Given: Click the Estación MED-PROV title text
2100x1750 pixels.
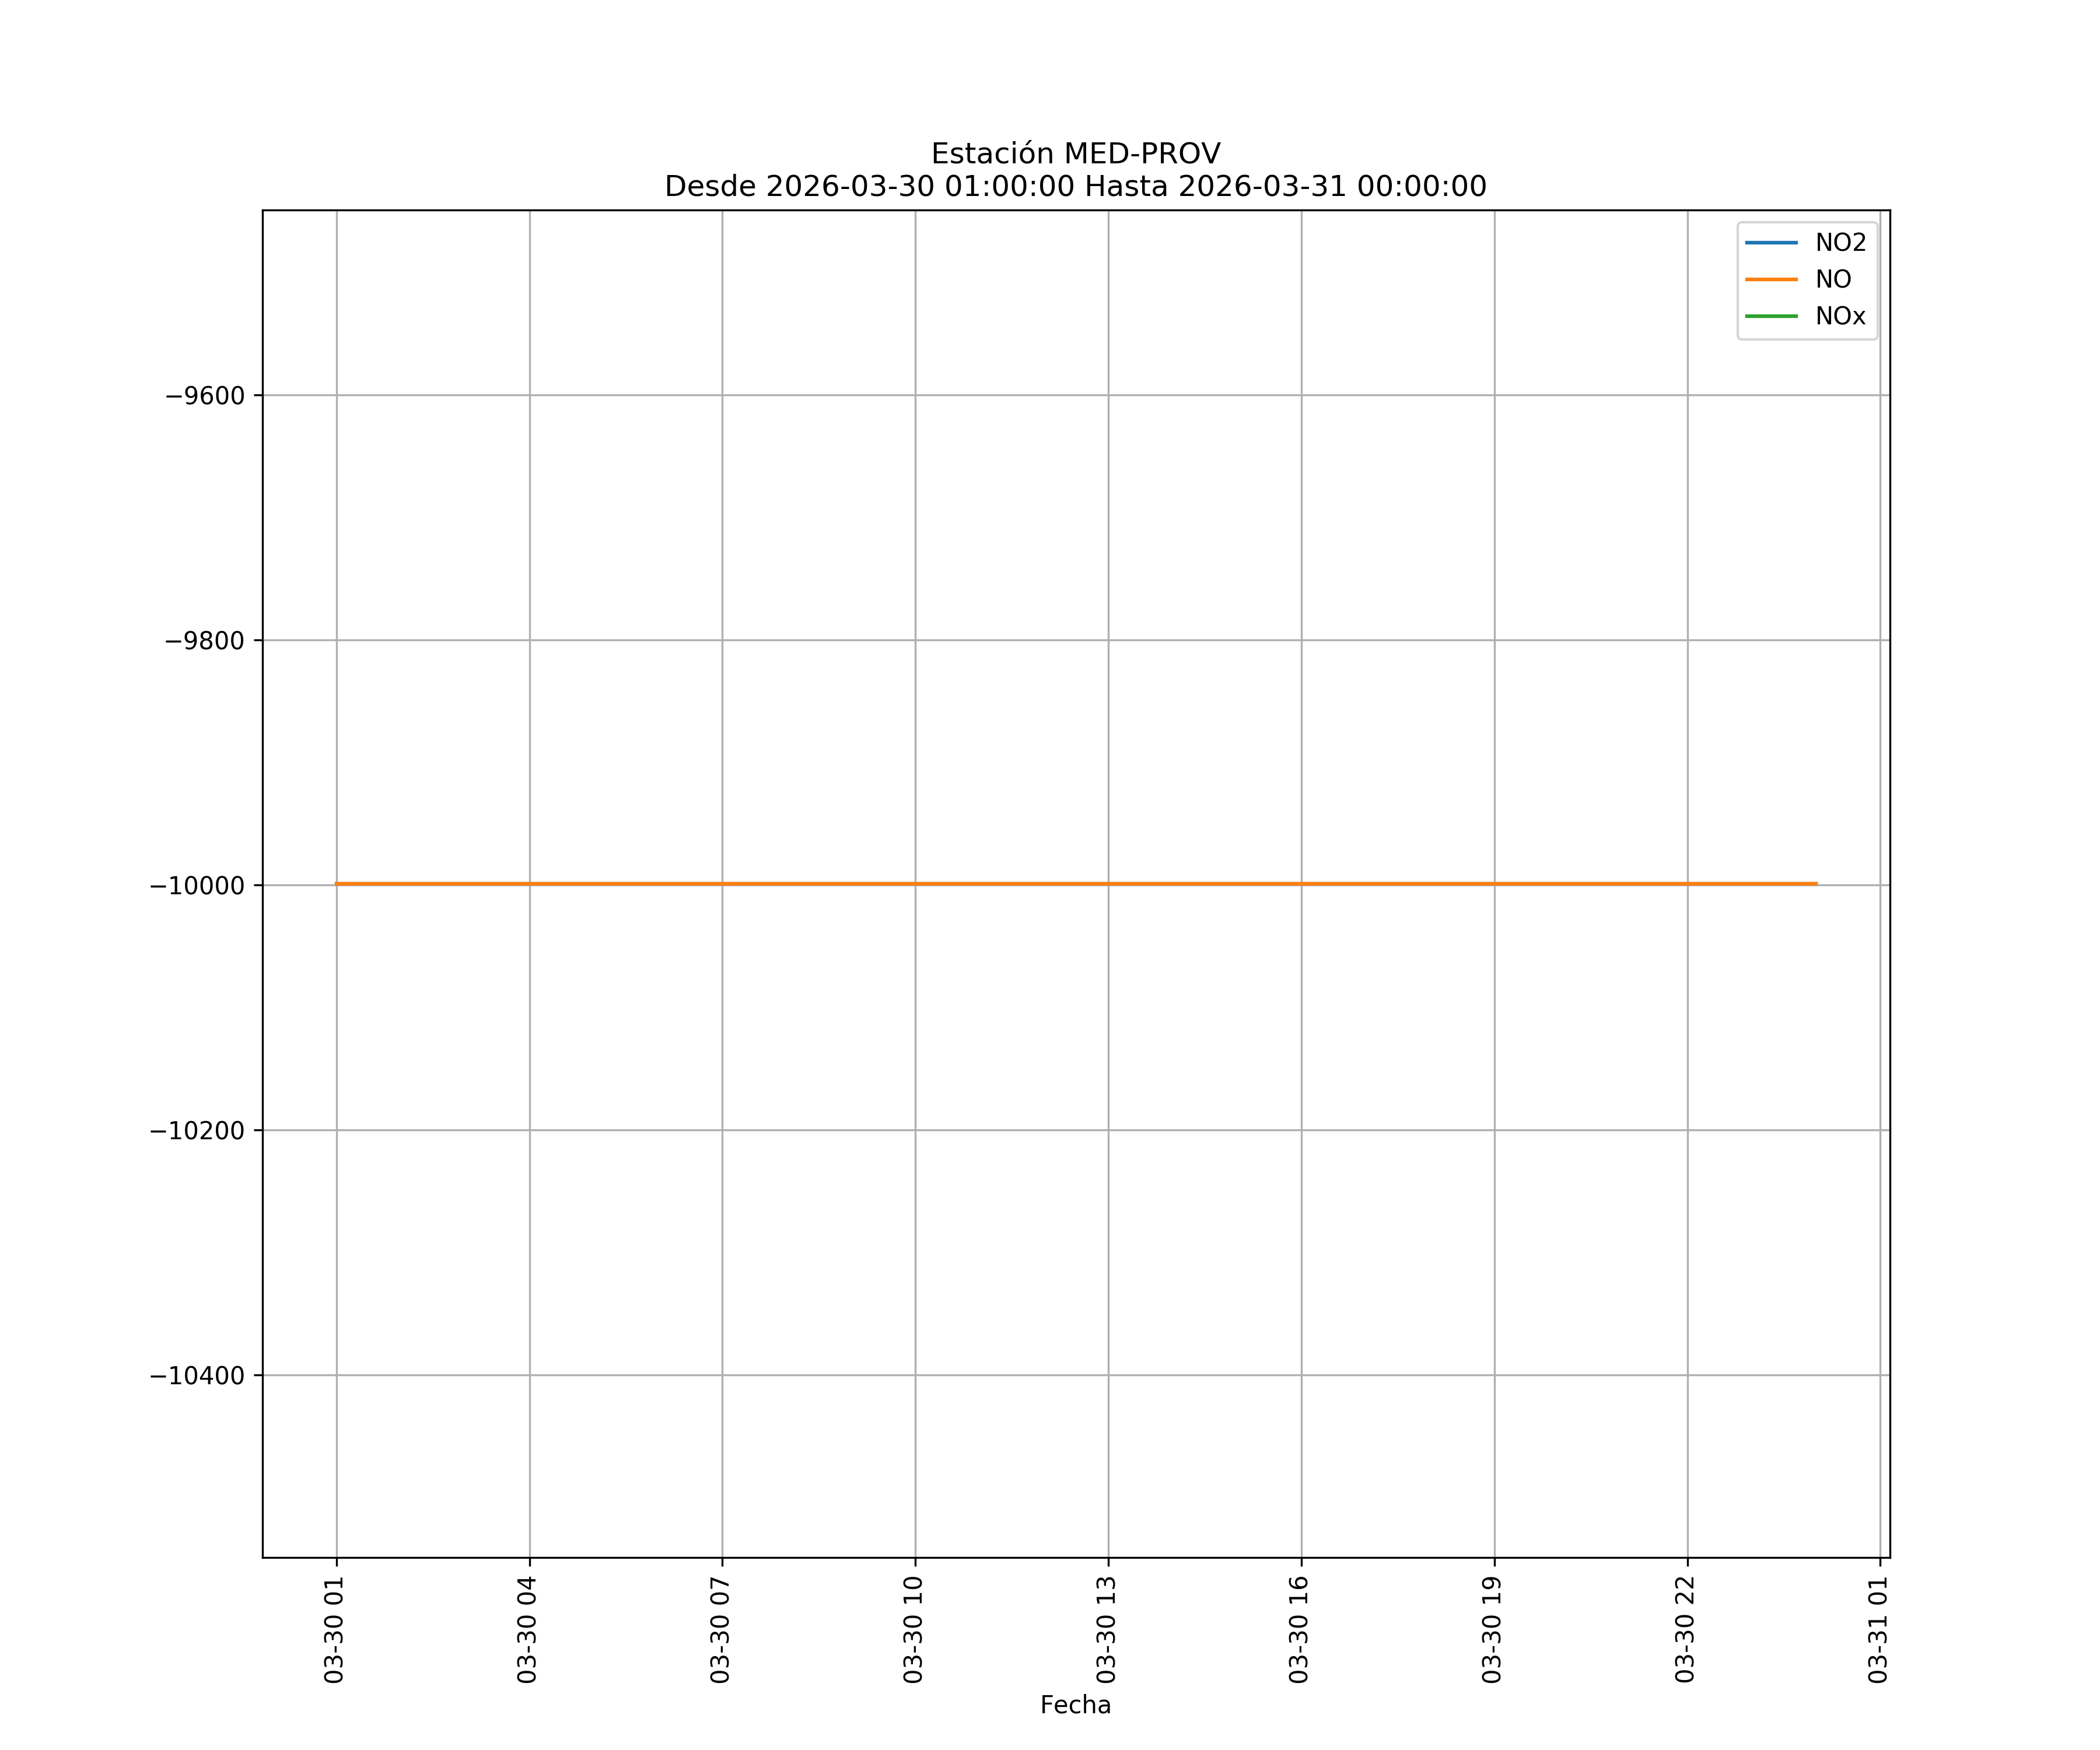Looking at the screenshot, I should 1075,154.
